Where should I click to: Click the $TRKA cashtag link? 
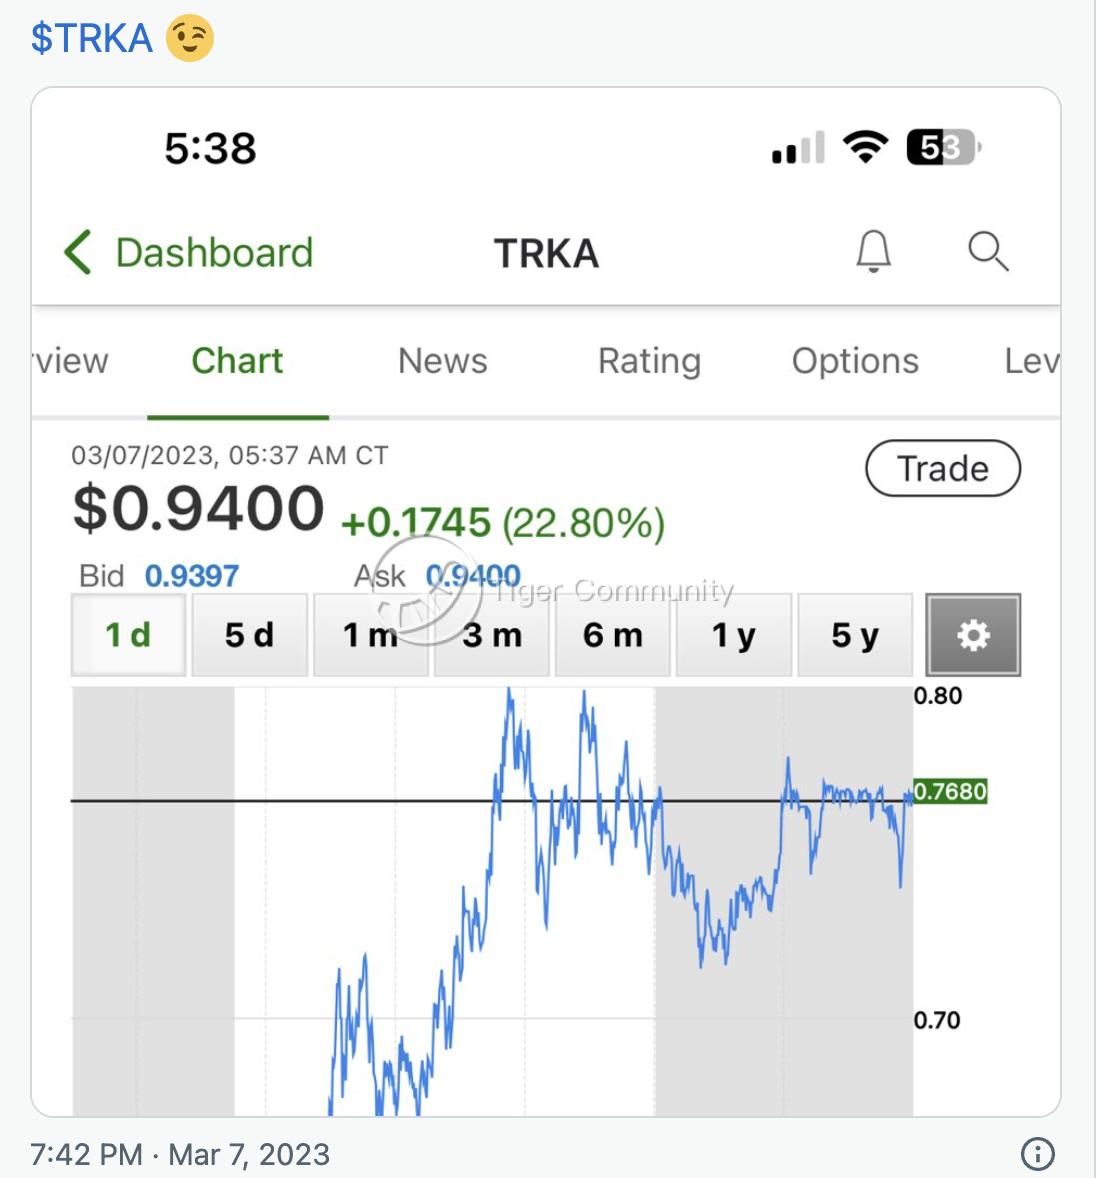[92, 38]
